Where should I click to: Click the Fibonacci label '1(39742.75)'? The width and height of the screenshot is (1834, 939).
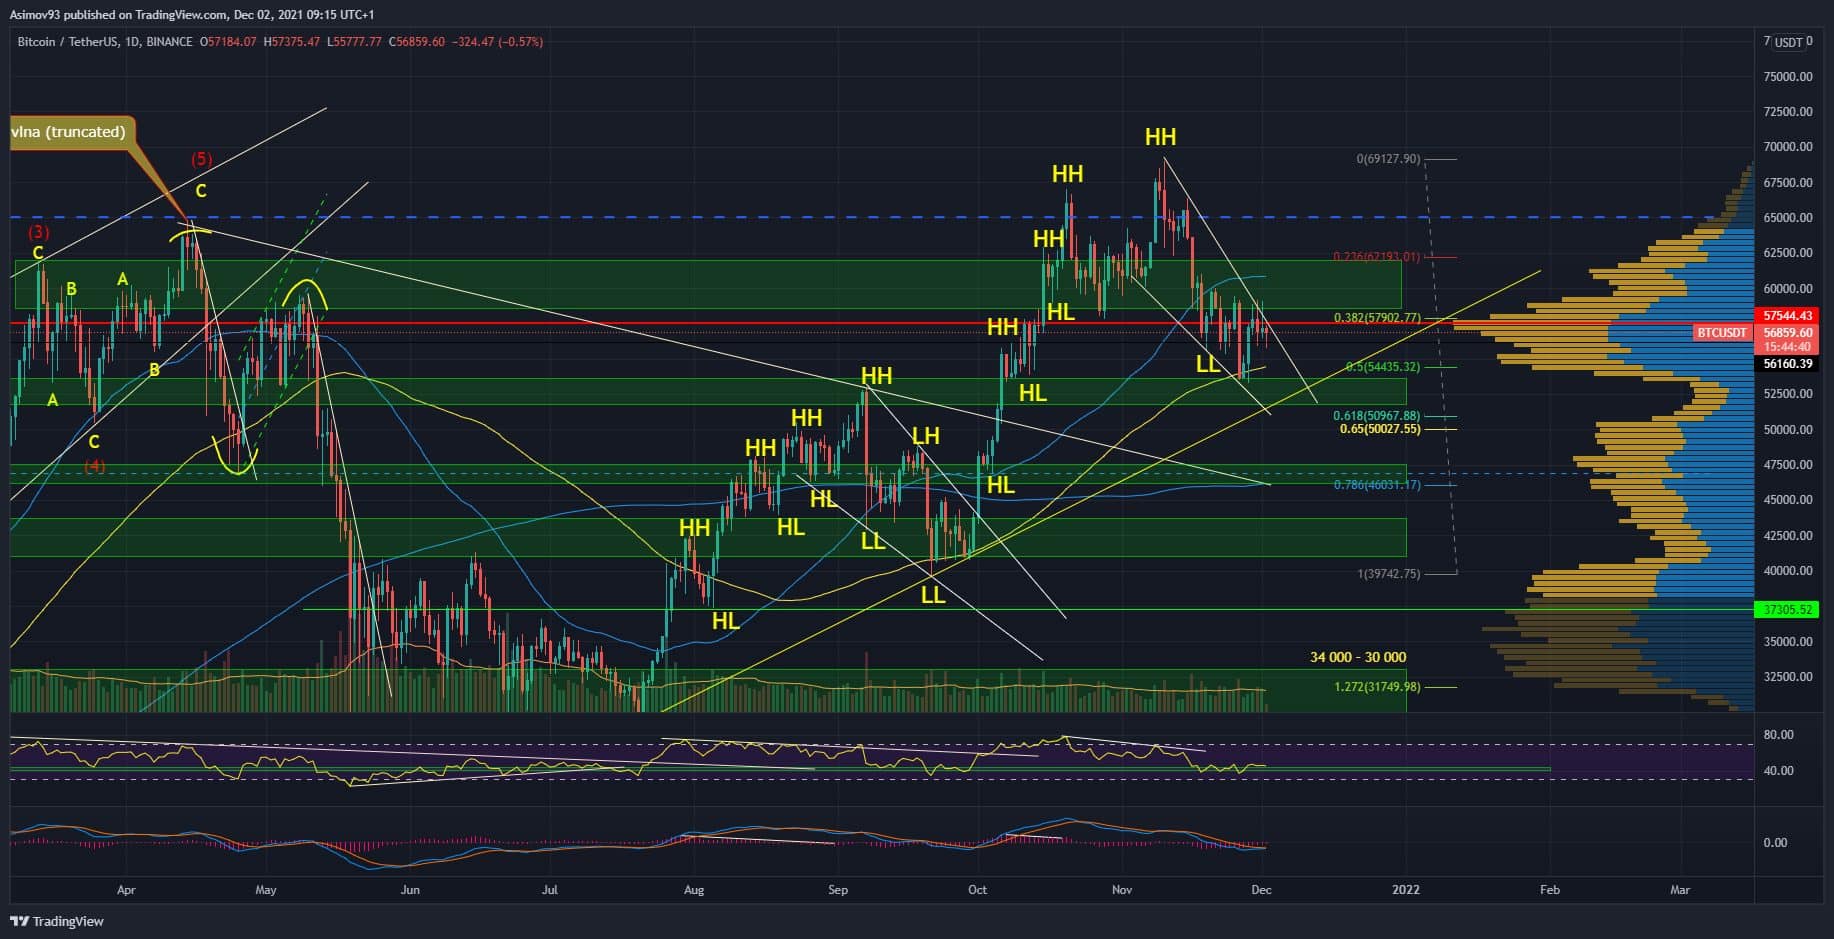click(1388, 574)
